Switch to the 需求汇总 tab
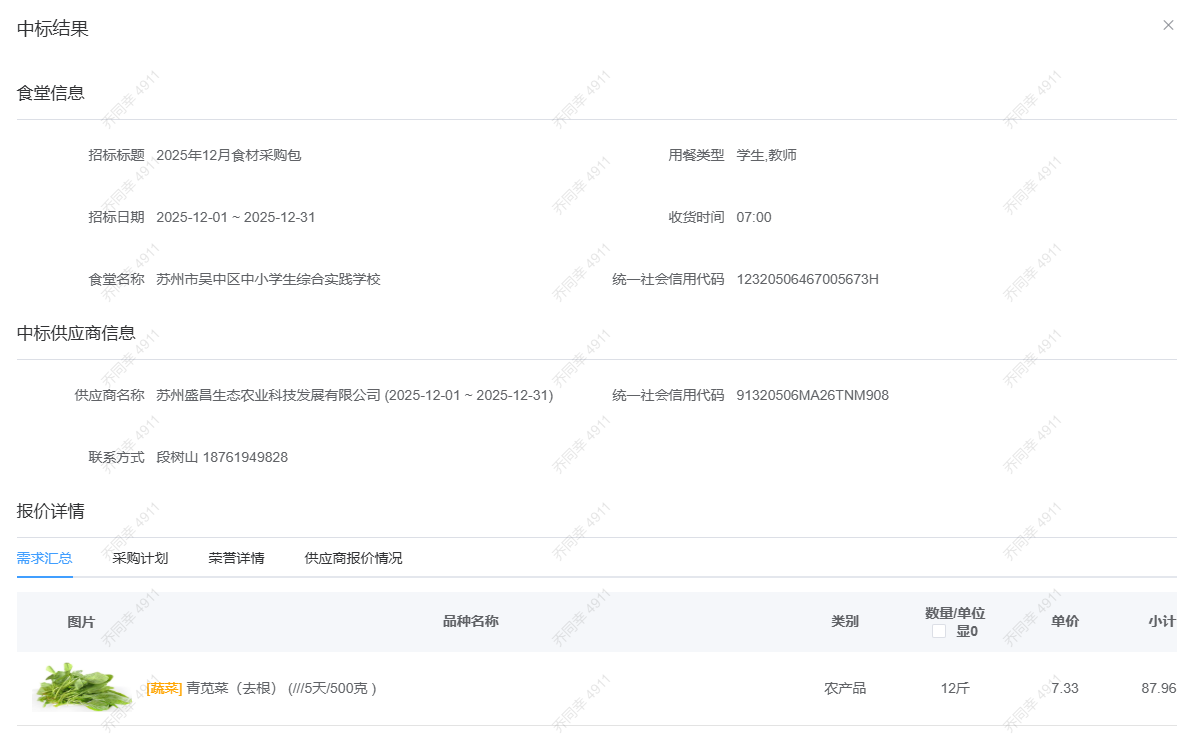The height and width of the screenshot is (736, 1185). [x=44, y=558]
